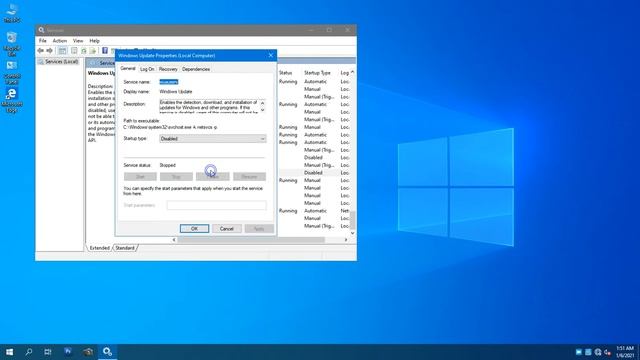
Task: Open the This PC desktop icon
Action: [x=12, y=13]
